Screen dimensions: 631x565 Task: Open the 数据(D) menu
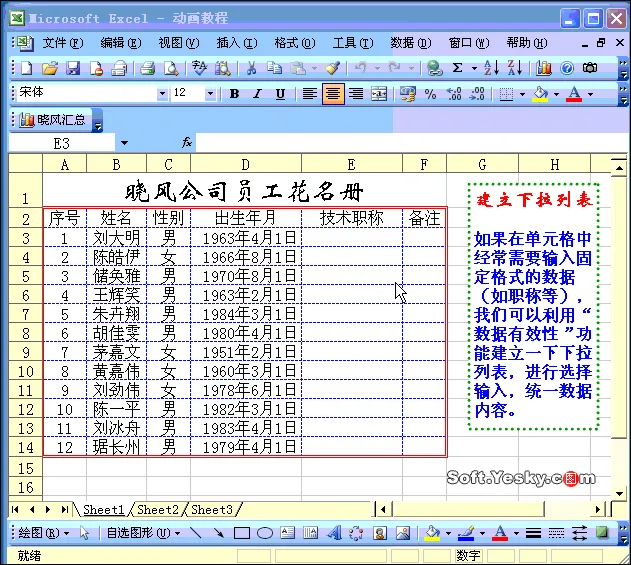point(410,43)
